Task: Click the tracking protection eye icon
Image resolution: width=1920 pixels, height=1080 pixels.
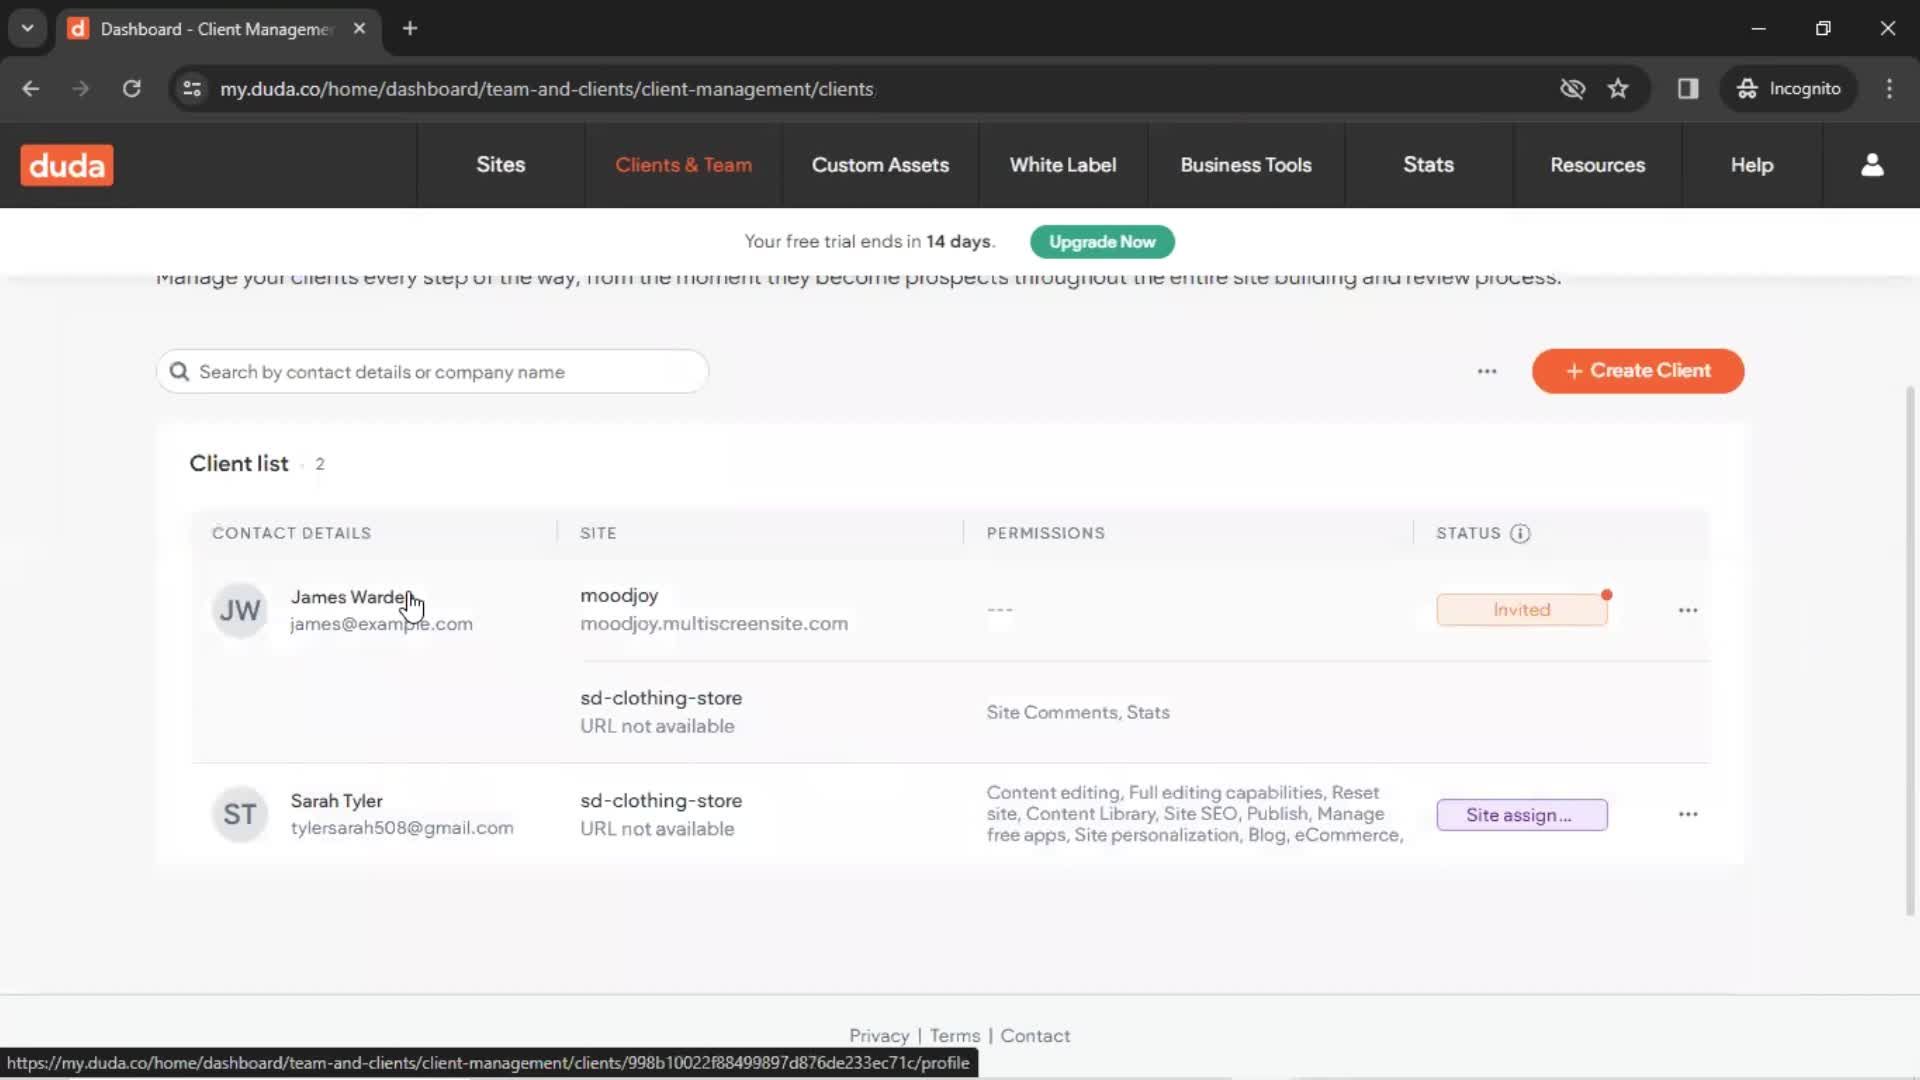Action: coord(1572,89)
